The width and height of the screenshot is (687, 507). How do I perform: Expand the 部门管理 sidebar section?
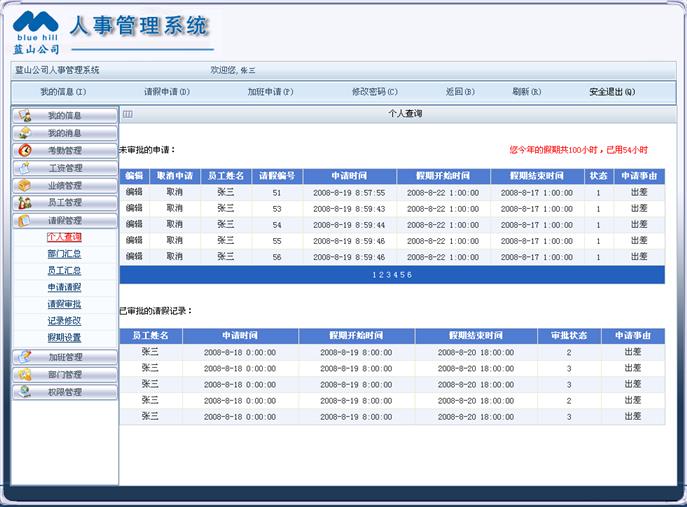click(x=65, y=374)
